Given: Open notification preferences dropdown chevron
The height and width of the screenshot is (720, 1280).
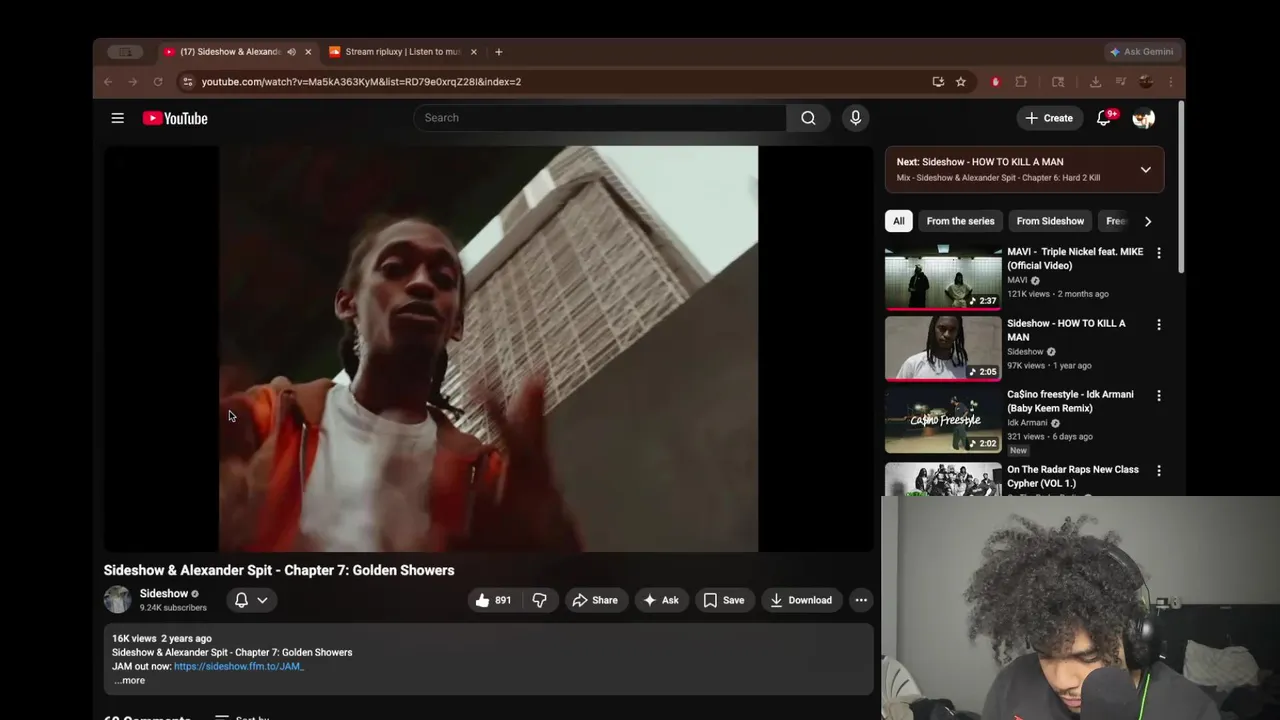Looking at the screenshot, I should point(262,600).
